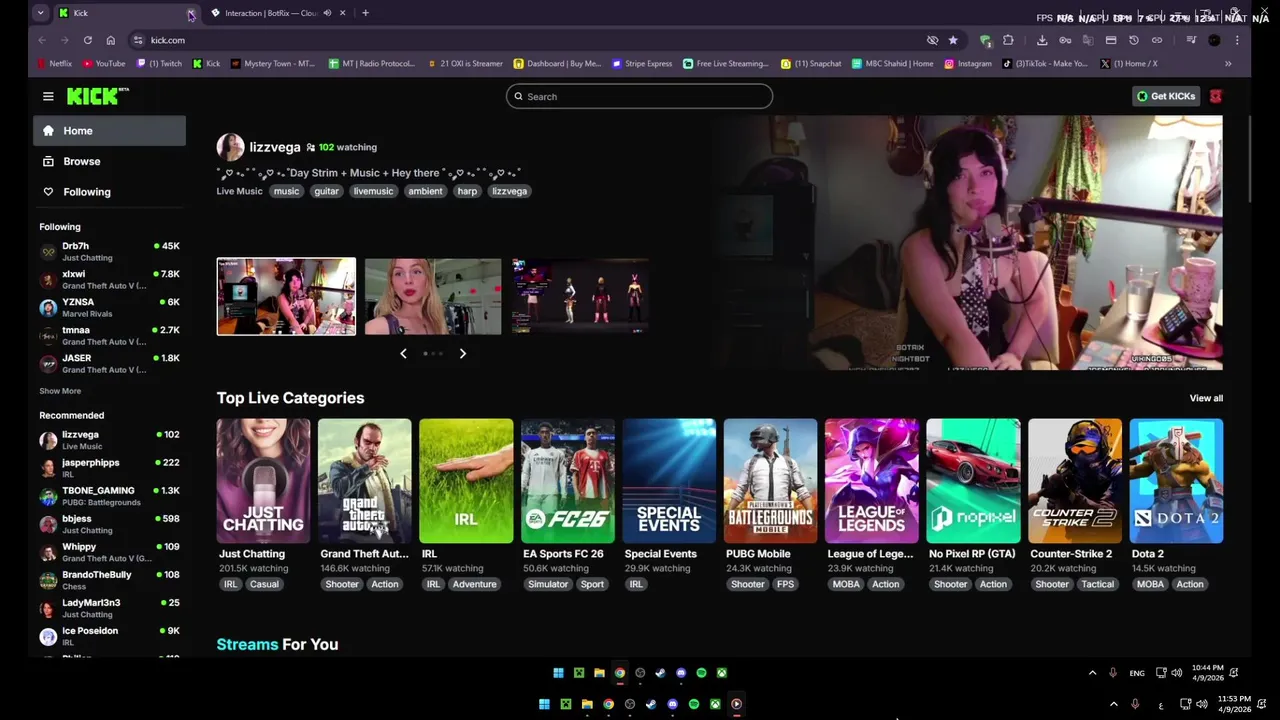The image size is (1280, 720).
Task: Click the magnifier icon in search bar
Action: [x=518, y=97]
